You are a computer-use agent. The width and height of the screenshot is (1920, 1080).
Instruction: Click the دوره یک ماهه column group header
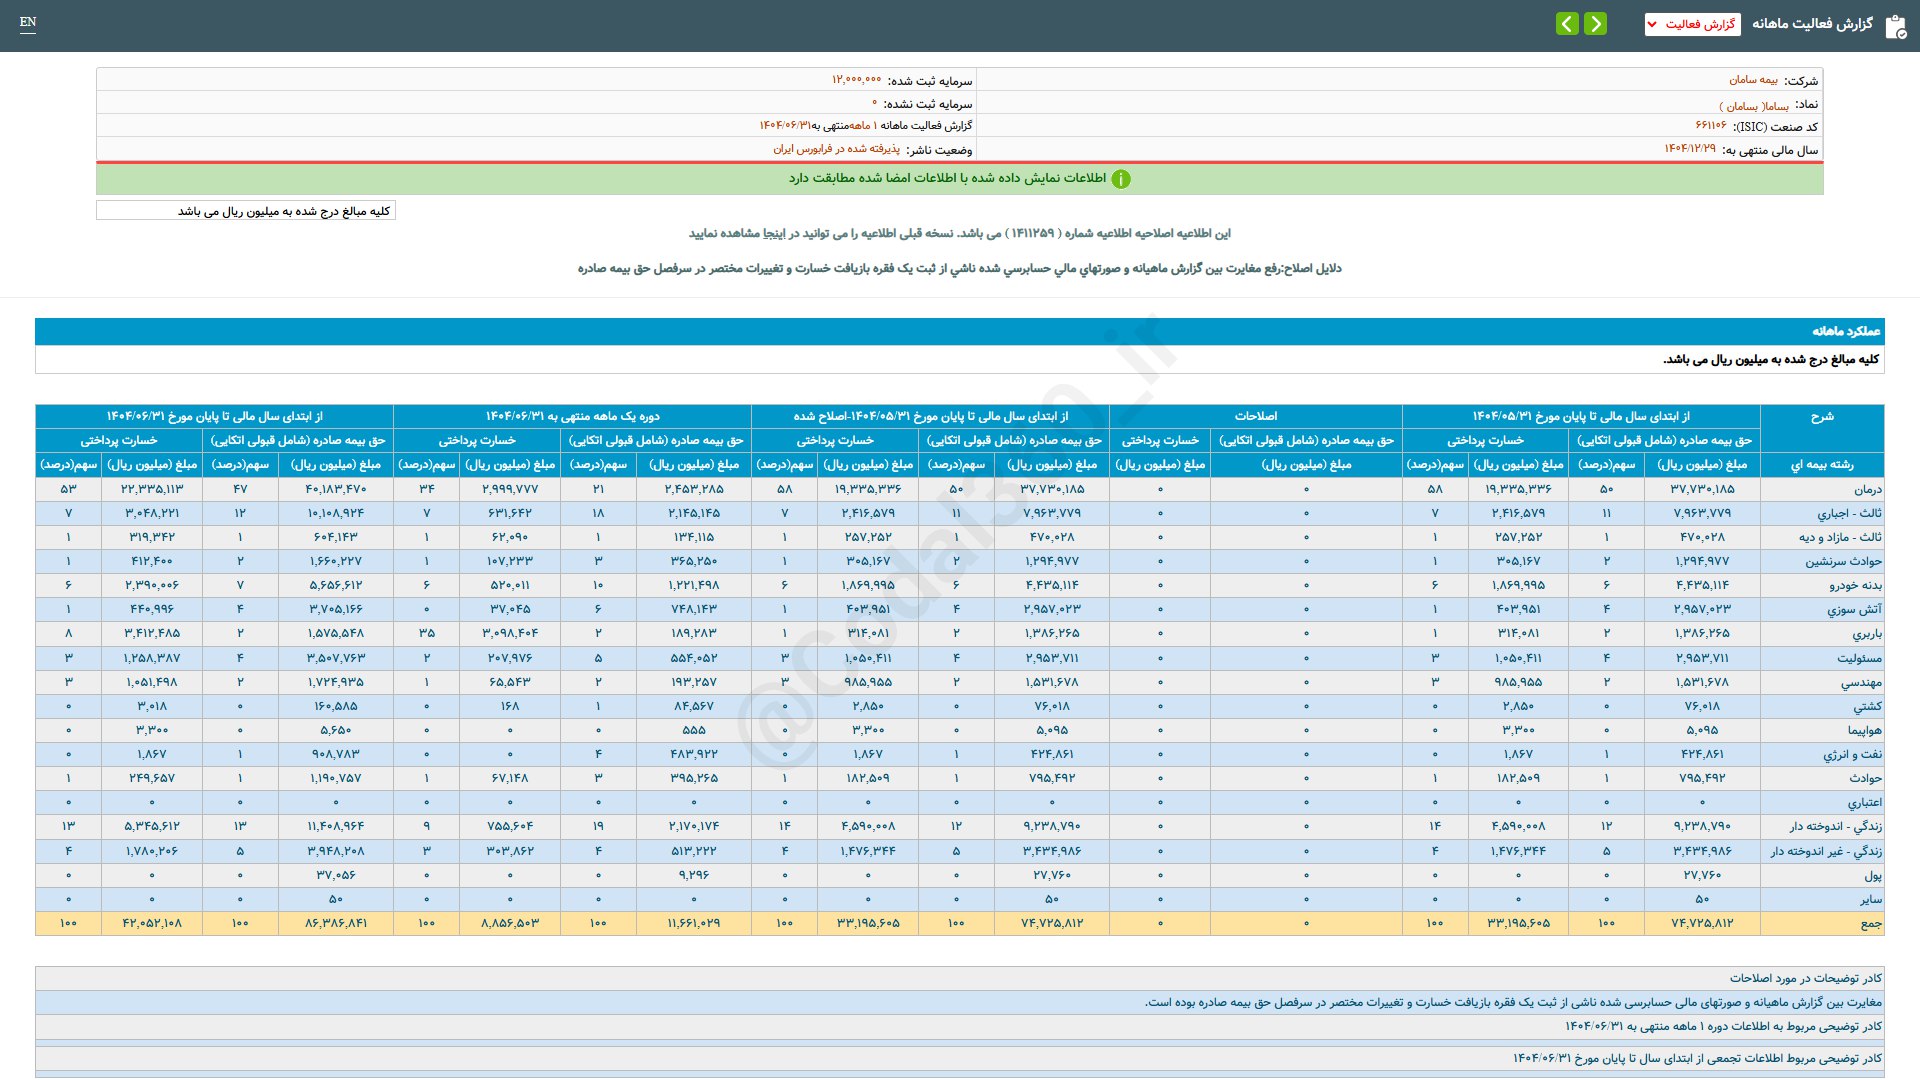(572, 416)
